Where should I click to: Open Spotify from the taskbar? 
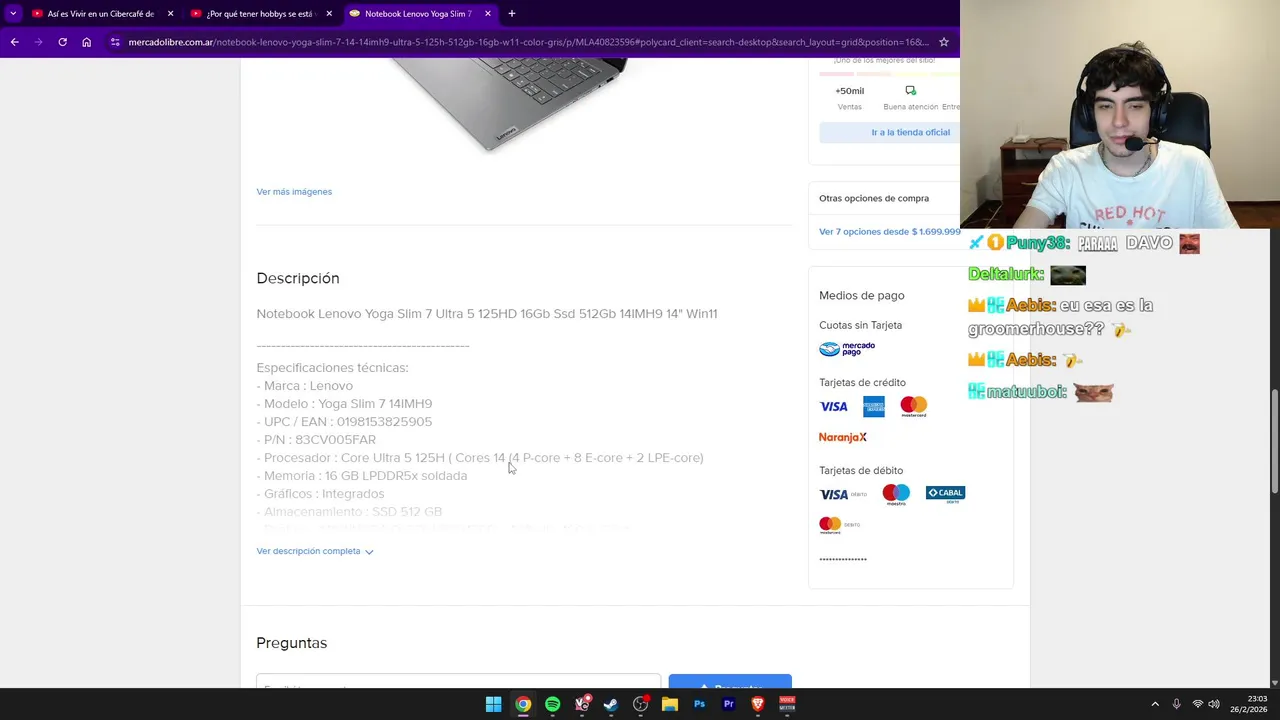[x=552, y=704]
